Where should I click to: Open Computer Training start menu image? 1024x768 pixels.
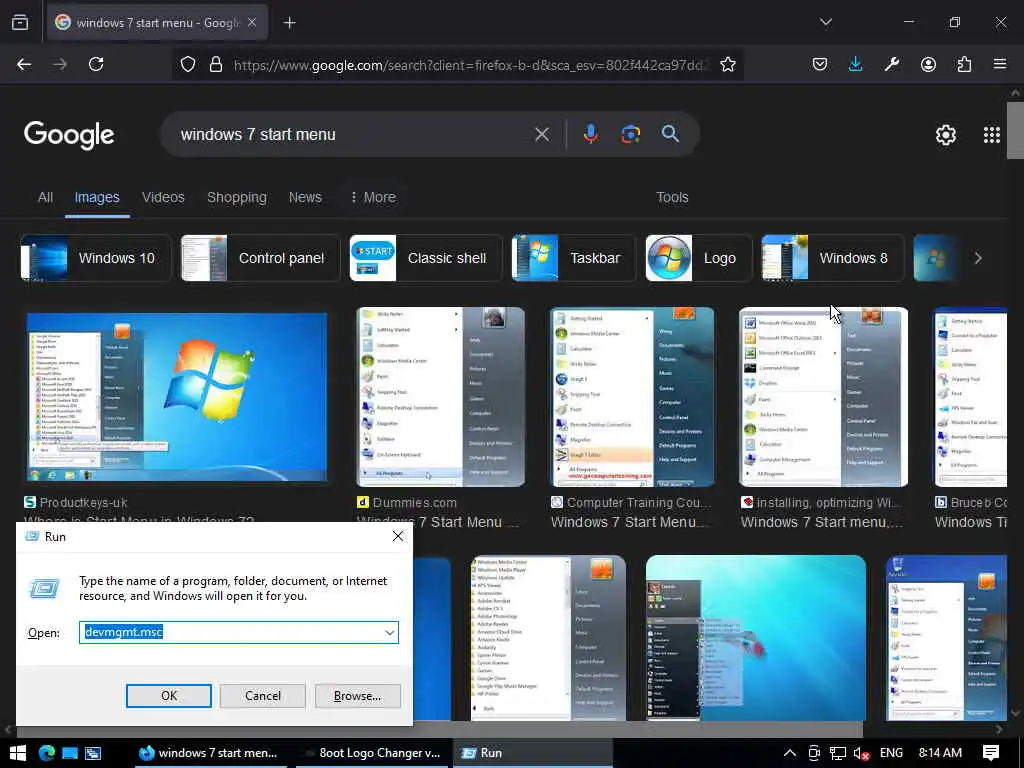click(x=632, y=397)
